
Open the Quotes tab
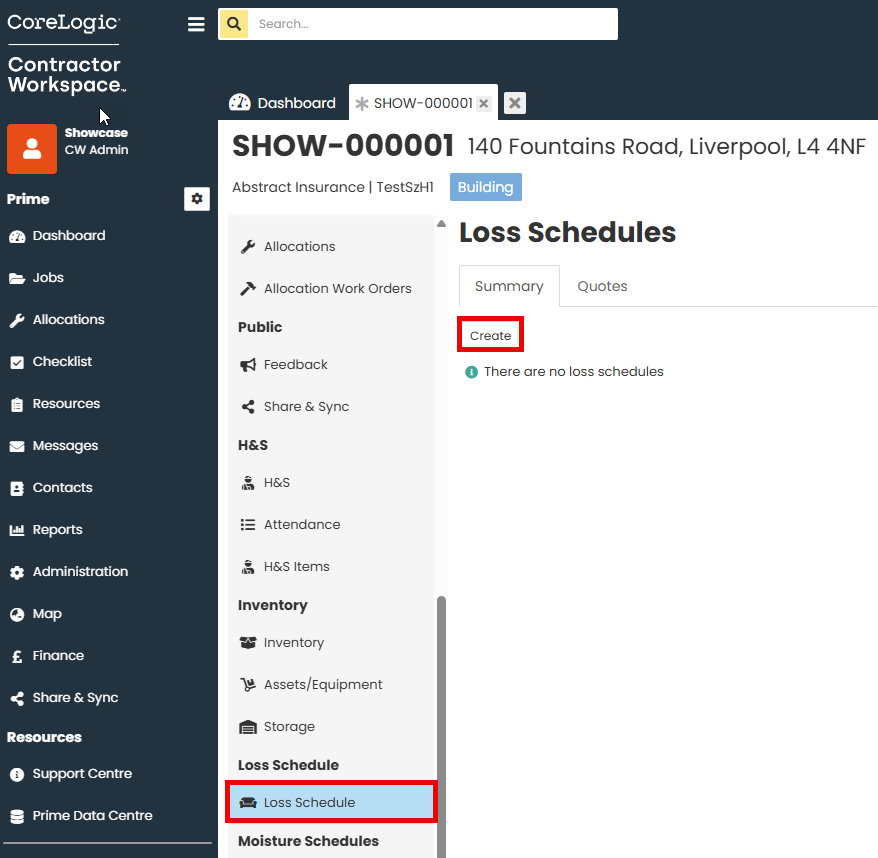pos(602,286)
